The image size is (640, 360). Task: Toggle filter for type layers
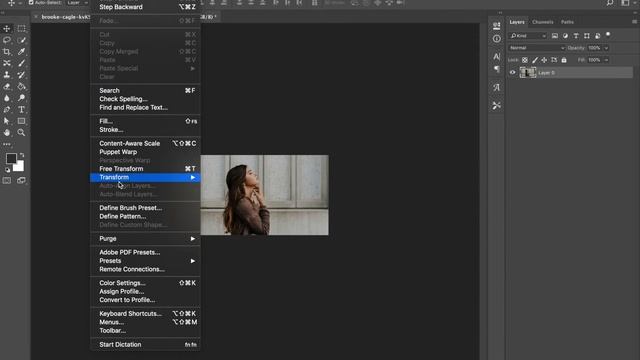(576, 36)
